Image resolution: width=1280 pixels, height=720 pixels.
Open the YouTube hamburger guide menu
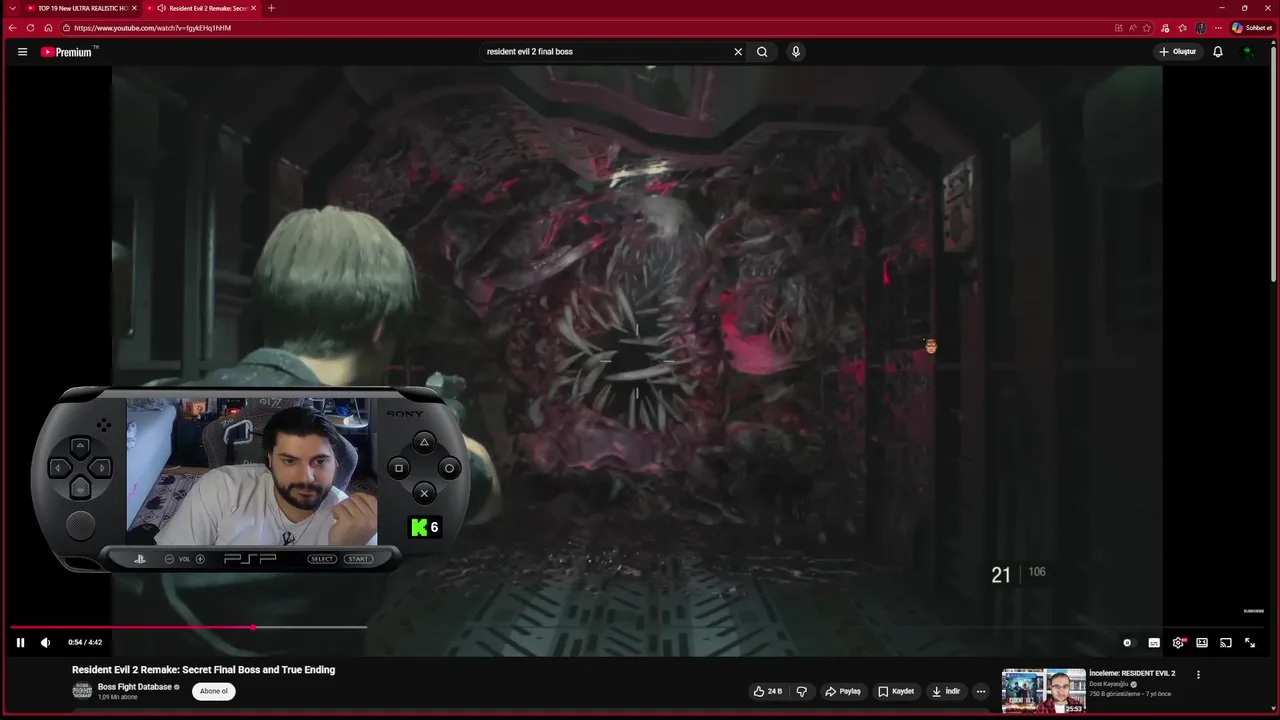22,52
